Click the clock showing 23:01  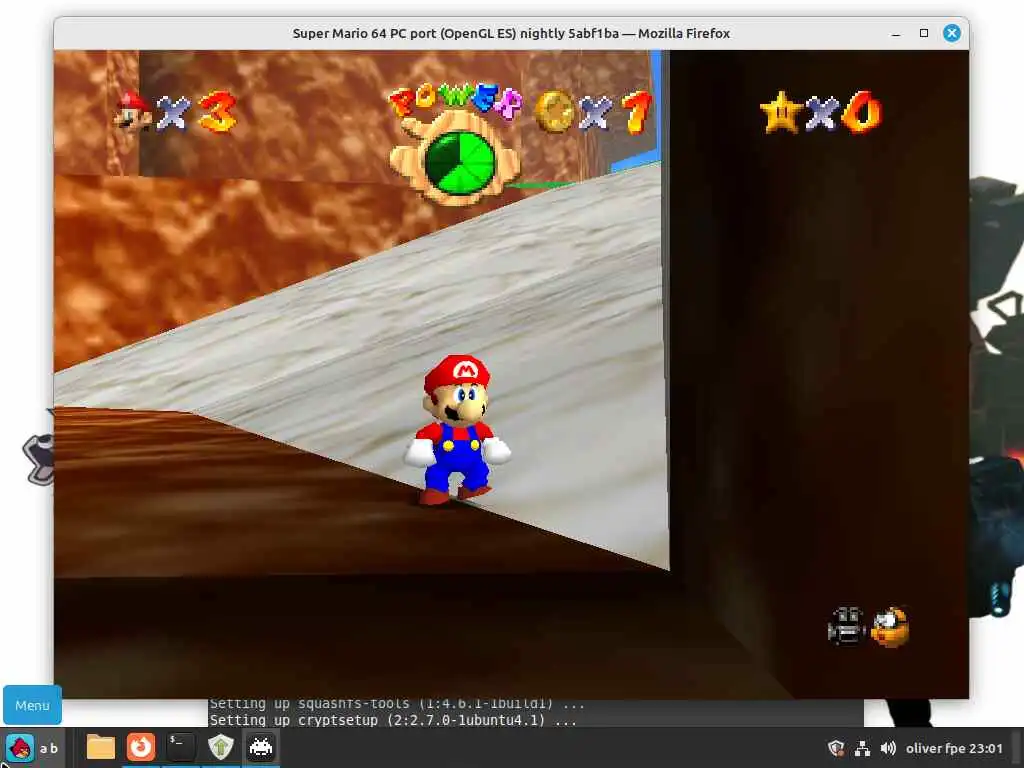(x=985, y=748)
